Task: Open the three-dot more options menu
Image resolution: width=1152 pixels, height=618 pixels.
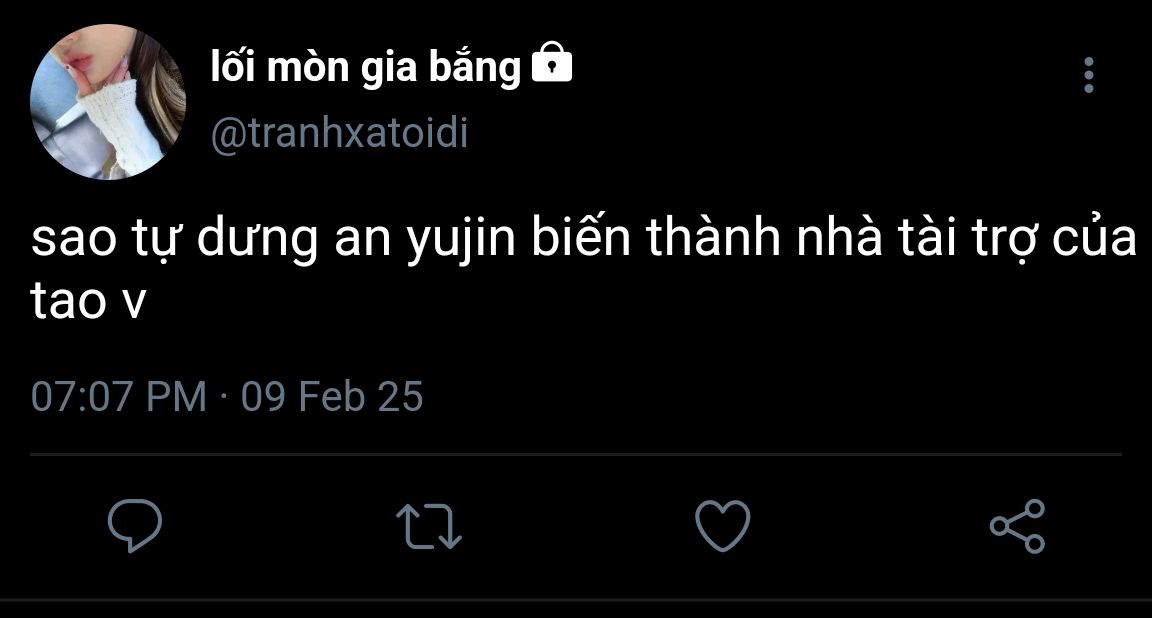Action: [x=1089, y=76]
